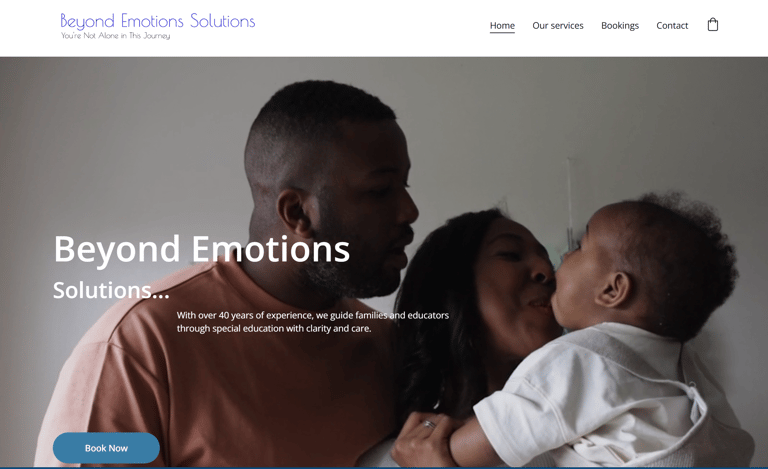Open the Contact page link
Image resolution: width=768 pixels, height=469 pixels.
coord(672,25)
